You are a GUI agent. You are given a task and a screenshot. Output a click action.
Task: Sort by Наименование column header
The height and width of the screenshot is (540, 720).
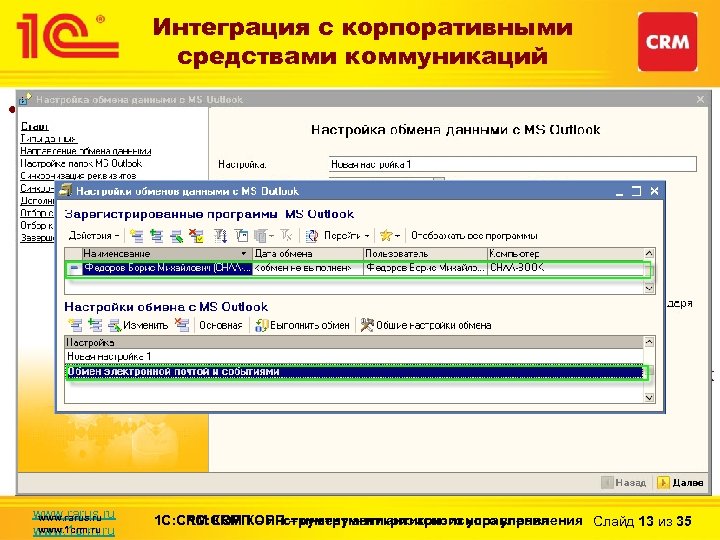[167, 253]
